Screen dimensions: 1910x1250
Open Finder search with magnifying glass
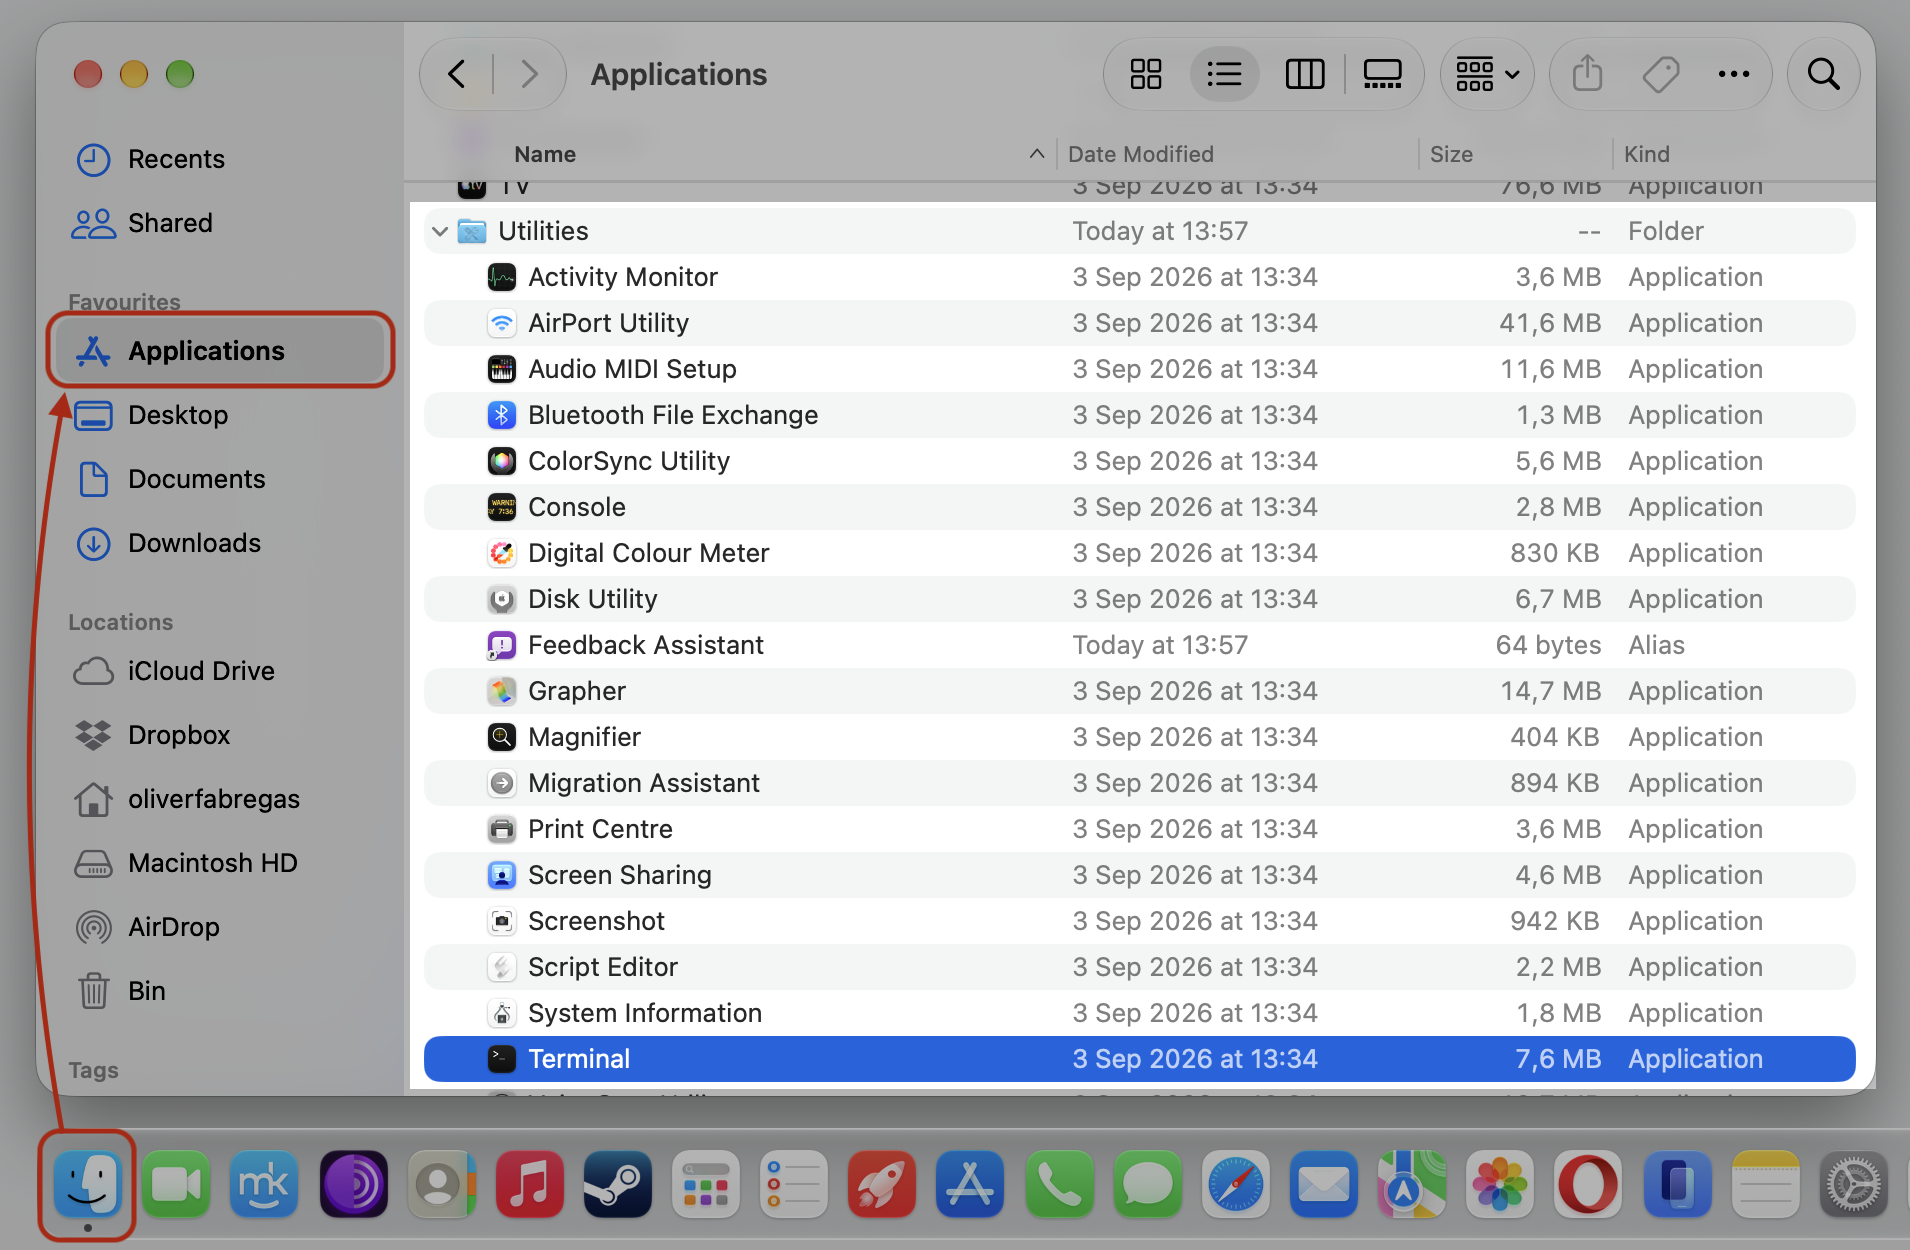tap(1823, 74)
